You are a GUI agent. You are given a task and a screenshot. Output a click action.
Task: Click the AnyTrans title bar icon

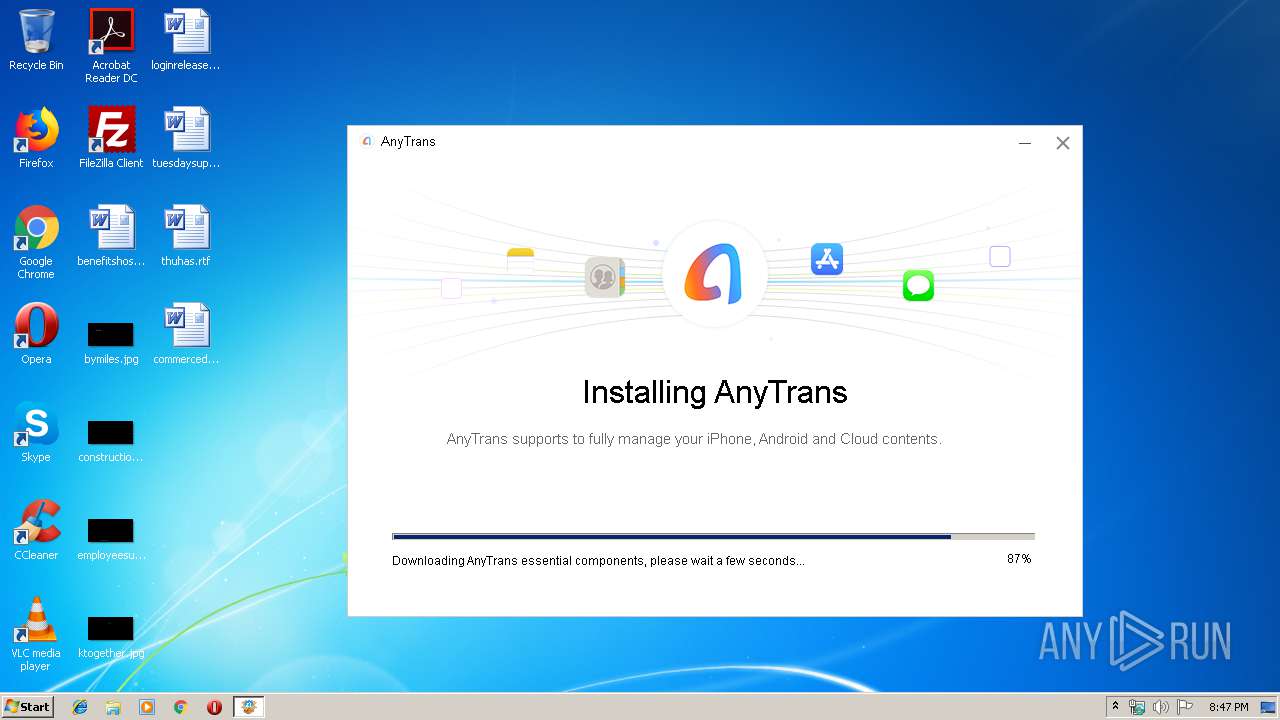click(x=366, y=142)
